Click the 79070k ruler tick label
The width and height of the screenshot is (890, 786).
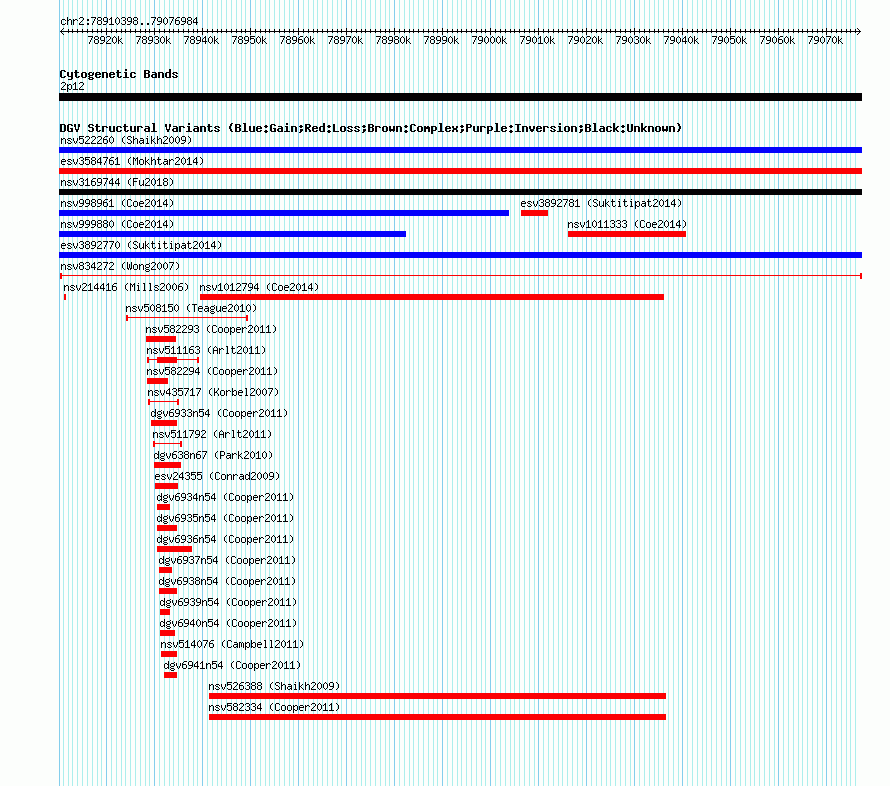[825, 40]
